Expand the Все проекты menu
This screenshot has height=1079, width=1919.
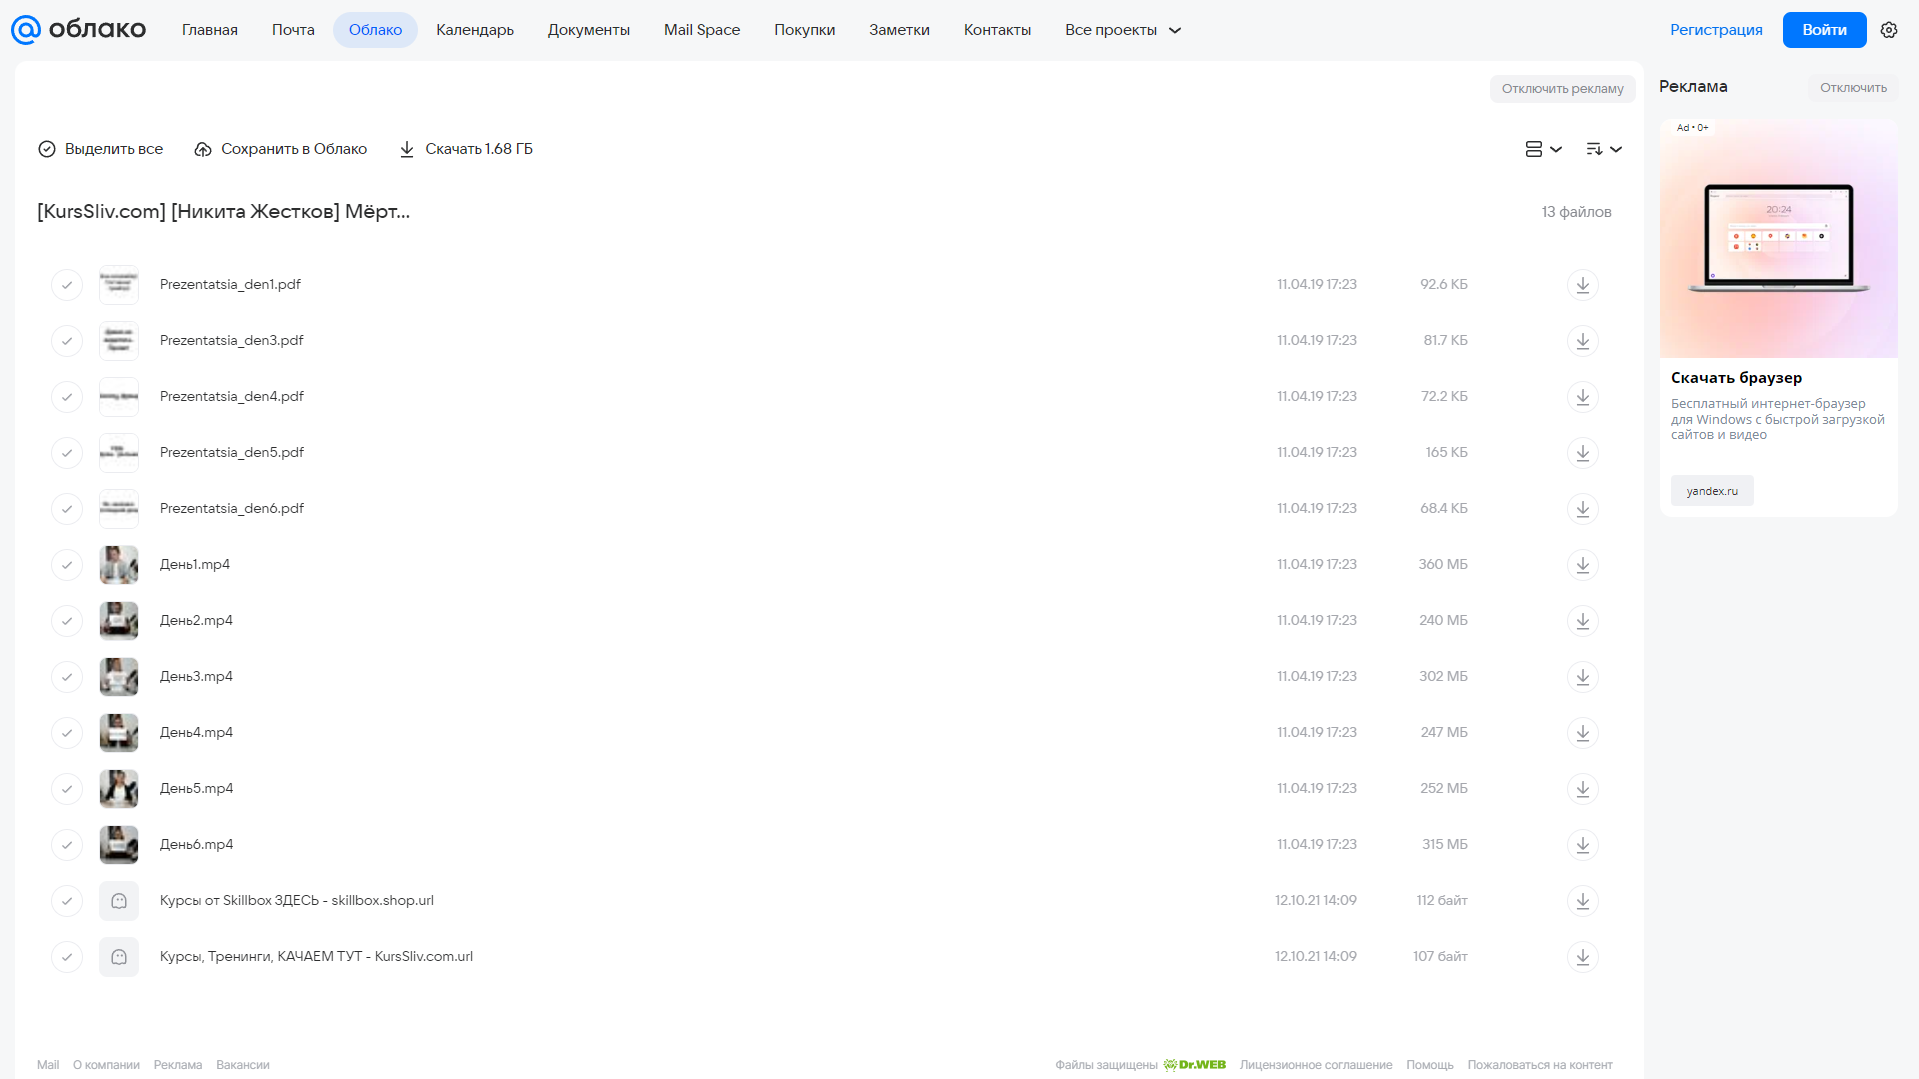tap(1123, 30)
